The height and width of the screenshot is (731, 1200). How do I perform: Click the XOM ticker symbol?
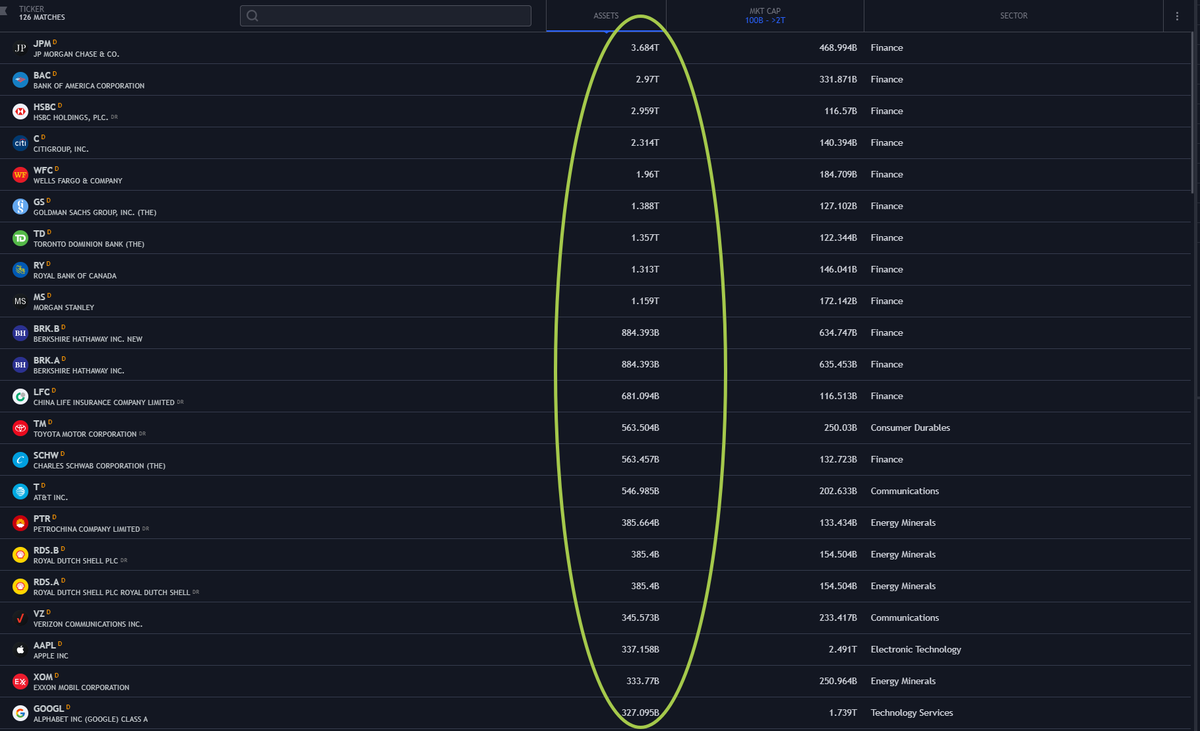pos(42,676)
